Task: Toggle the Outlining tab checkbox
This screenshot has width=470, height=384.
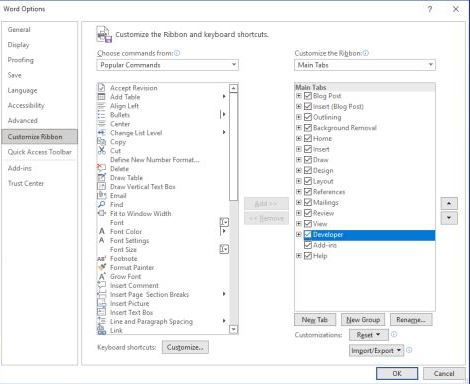Action: pyautogui.click(x=308, y=117)
